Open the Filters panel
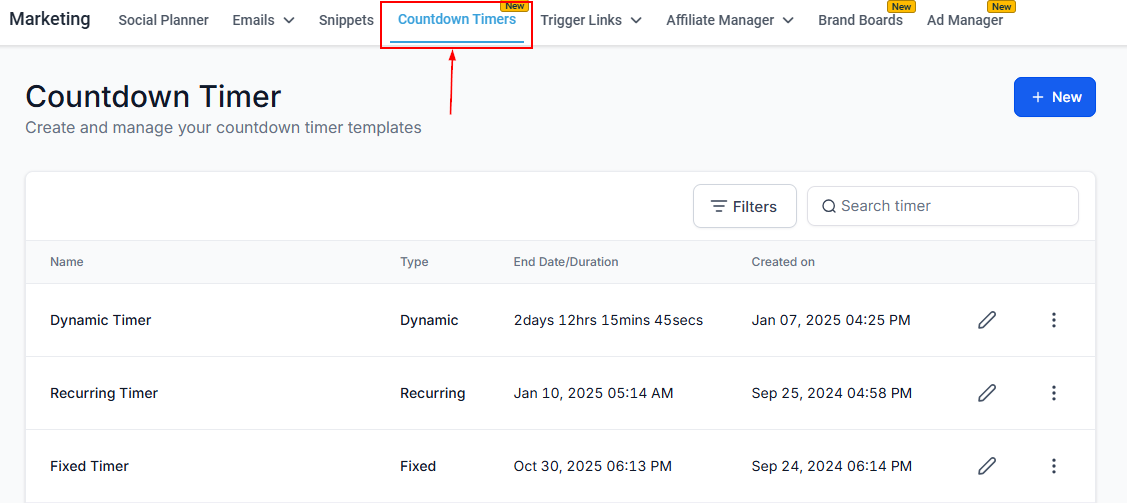The height and width of the screenshot is (503, 1127). tap(744, 206)
